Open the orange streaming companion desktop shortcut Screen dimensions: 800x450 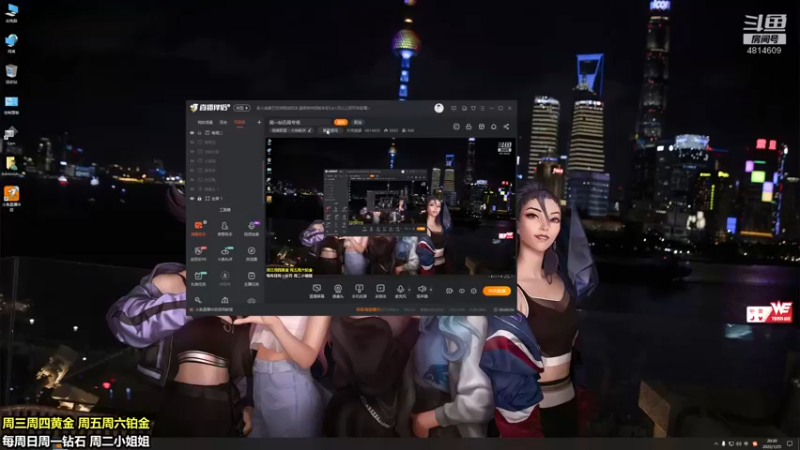point(11,198)
